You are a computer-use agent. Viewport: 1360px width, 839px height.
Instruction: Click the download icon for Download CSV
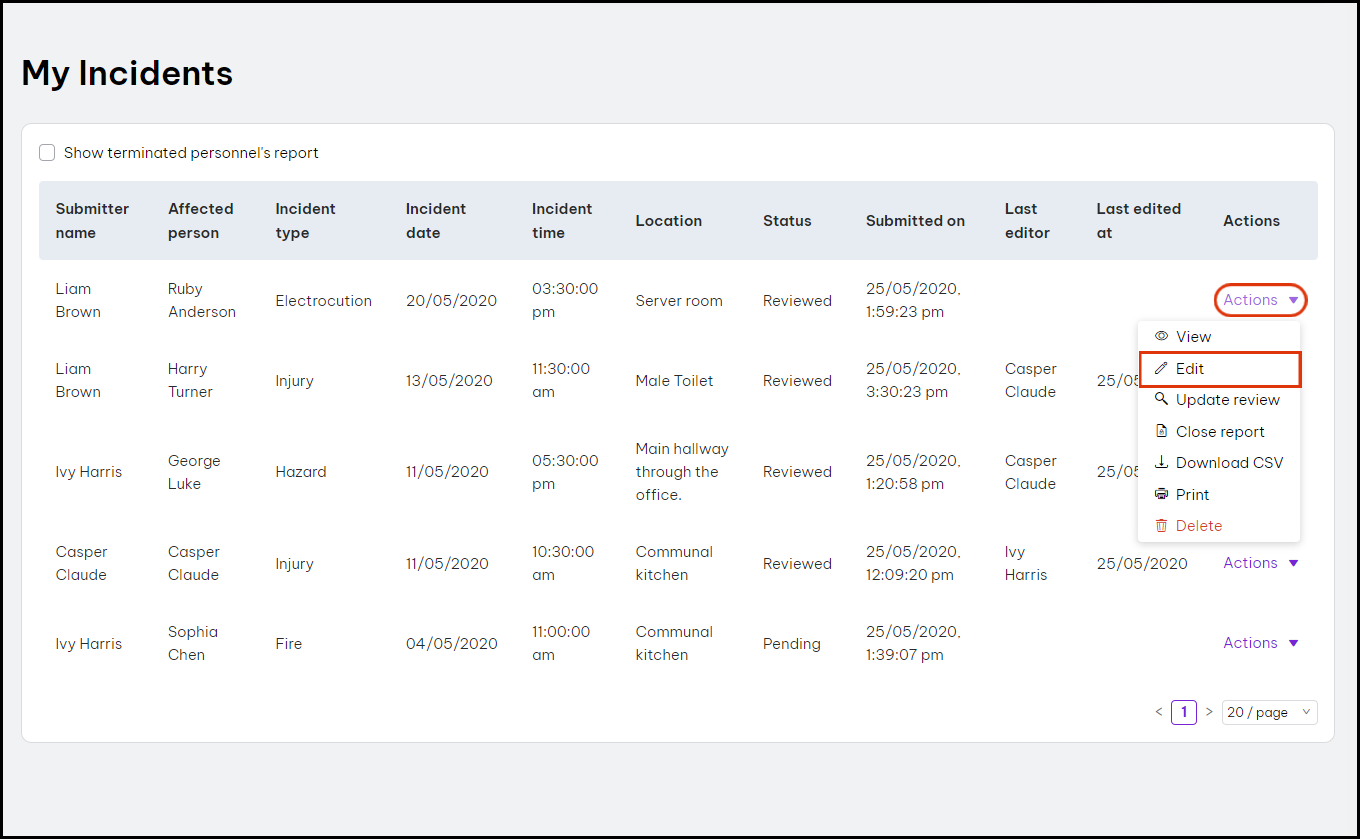click(x=1161, y=463)
